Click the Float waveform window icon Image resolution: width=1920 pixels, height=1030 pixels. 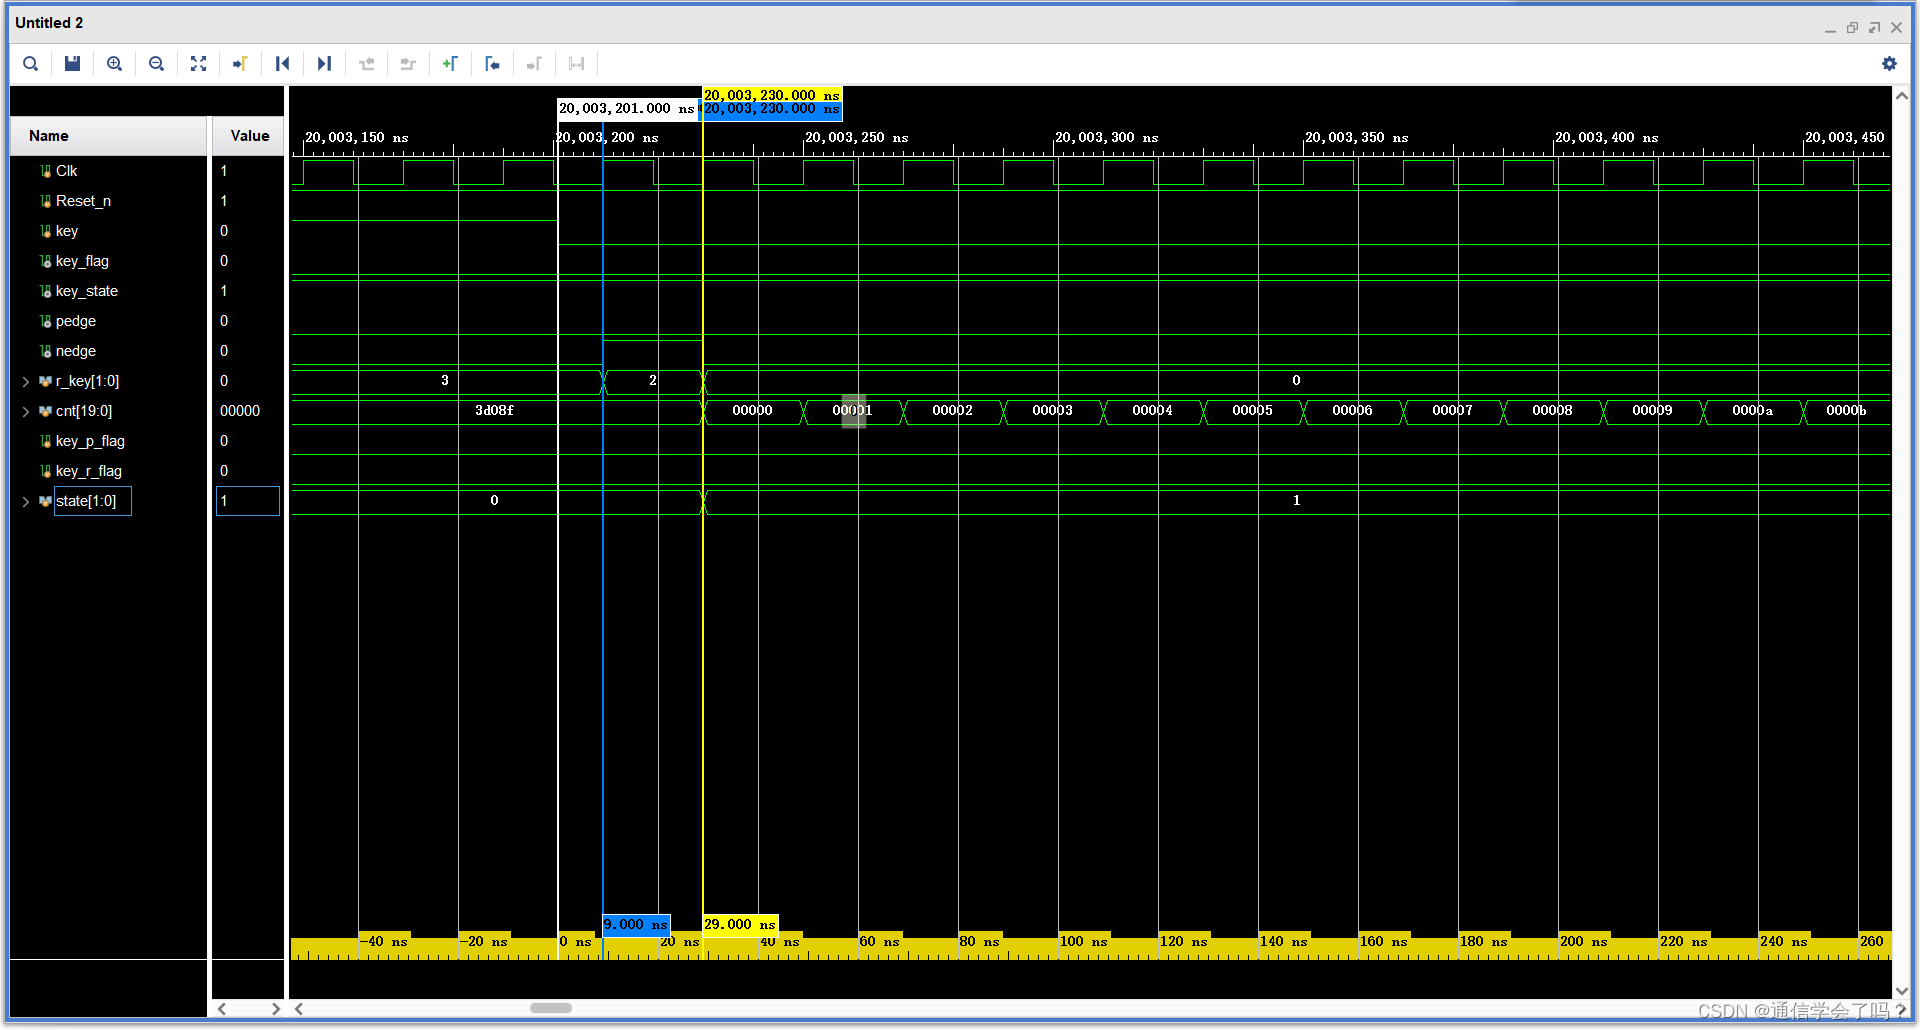(1874, 28)
